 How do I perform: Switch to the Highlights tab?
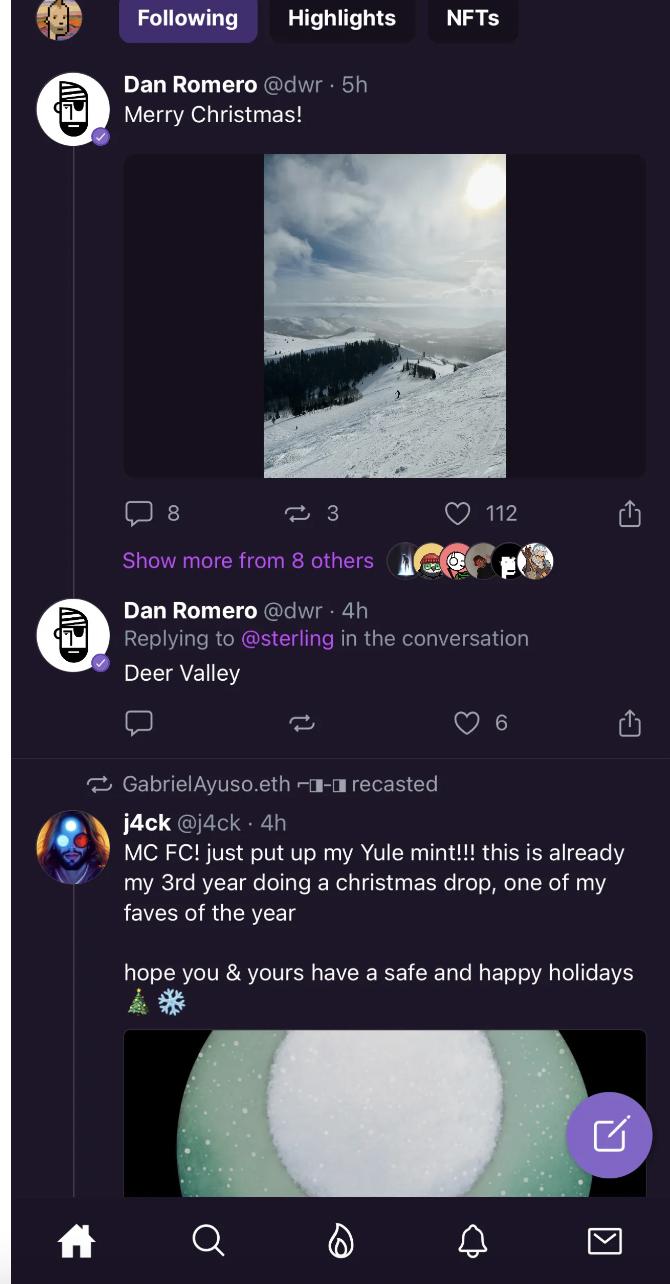point(341,19)
